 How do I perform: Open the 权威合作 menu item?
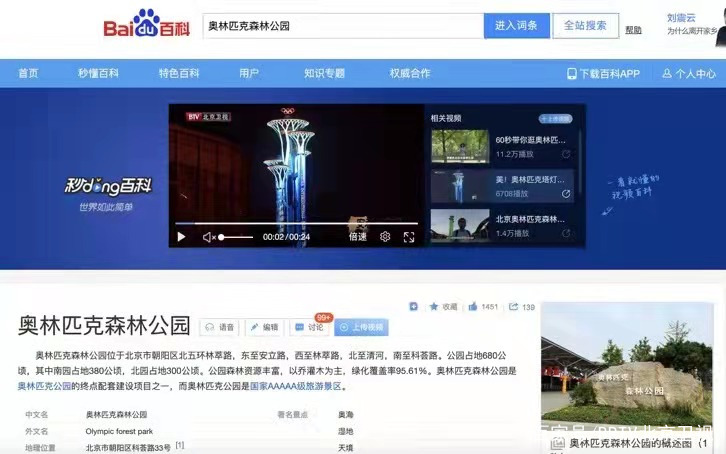pyautogui.click(x=410, y=73)
